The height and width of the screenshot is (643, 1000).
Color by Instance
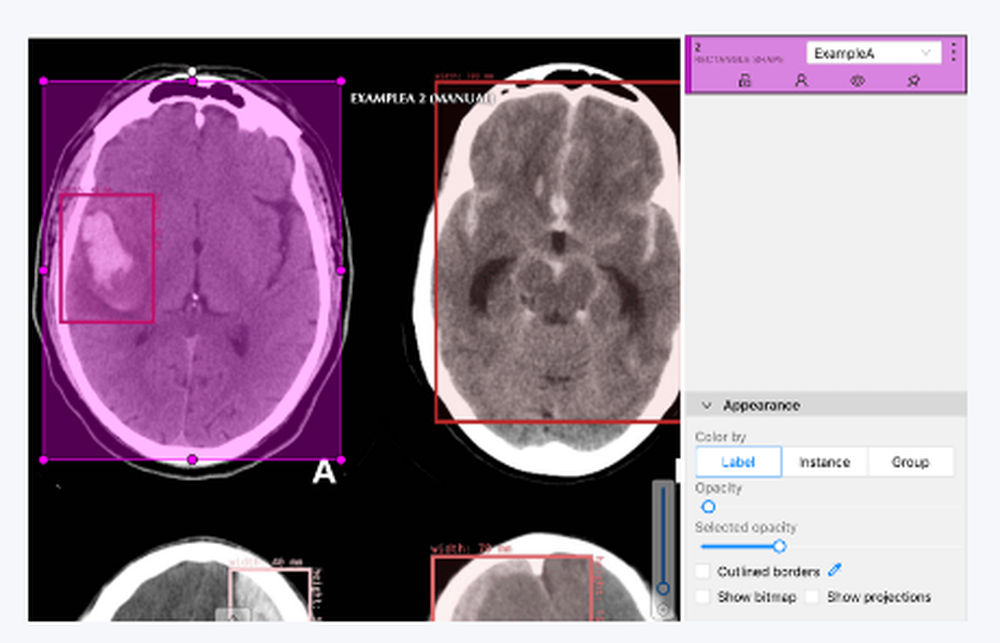[x=825, y=462]
